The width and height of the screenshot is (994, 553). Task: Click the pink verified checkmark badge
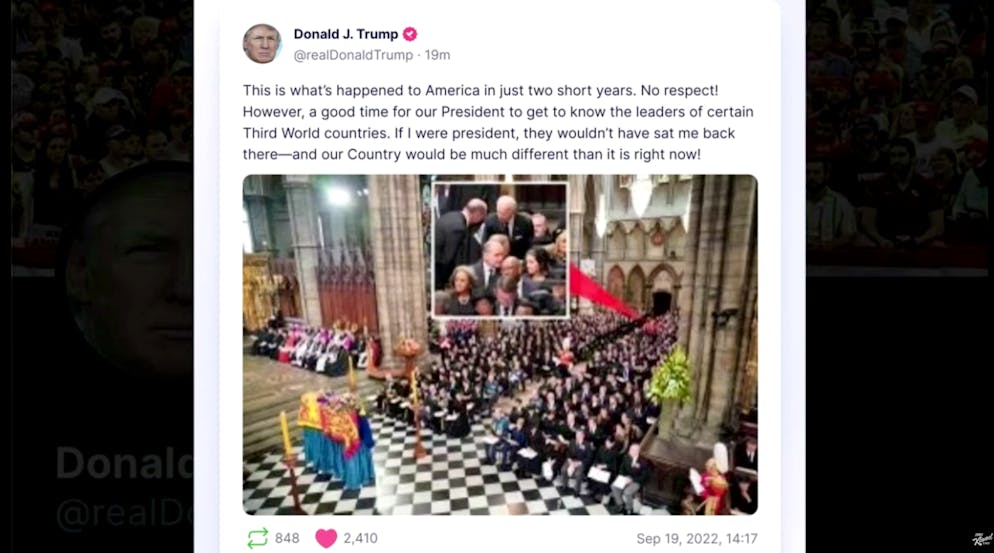410,34
